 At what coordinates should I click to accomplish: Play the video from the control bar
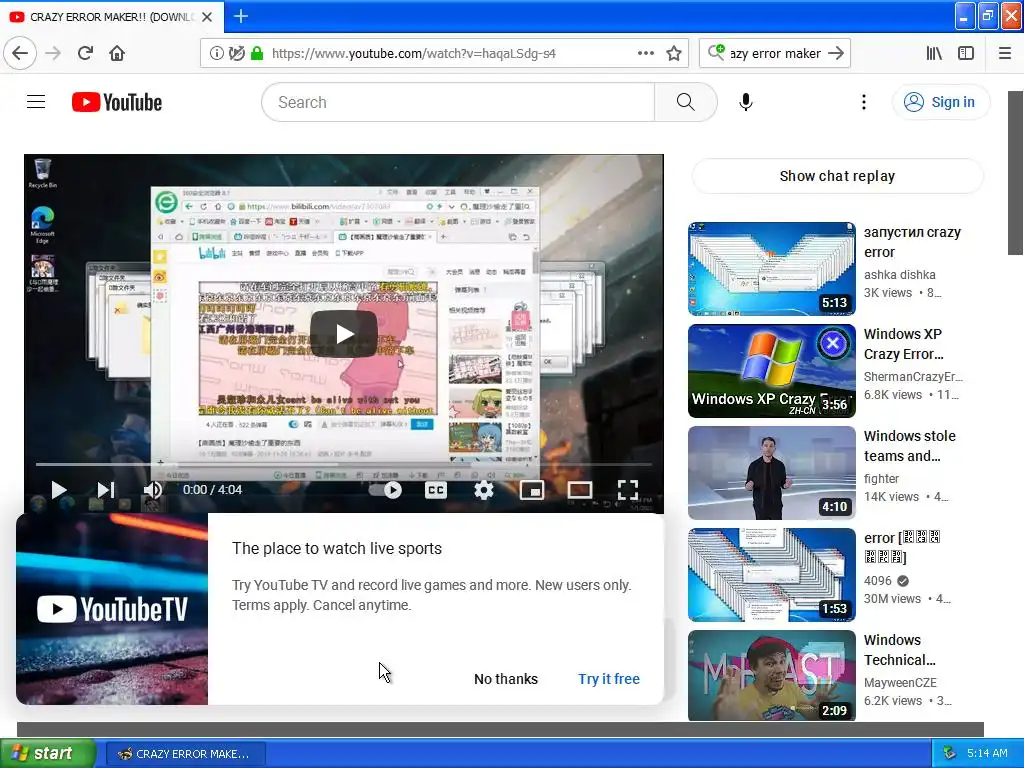(59, 490)
